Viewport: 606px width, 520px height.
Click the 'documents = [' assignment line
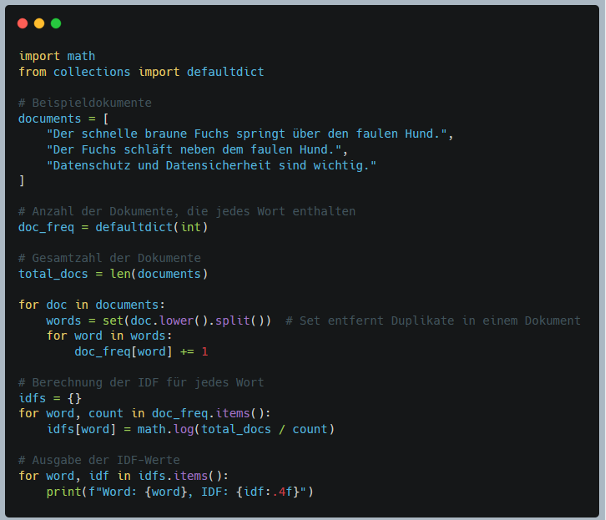[x=64, y=118]
